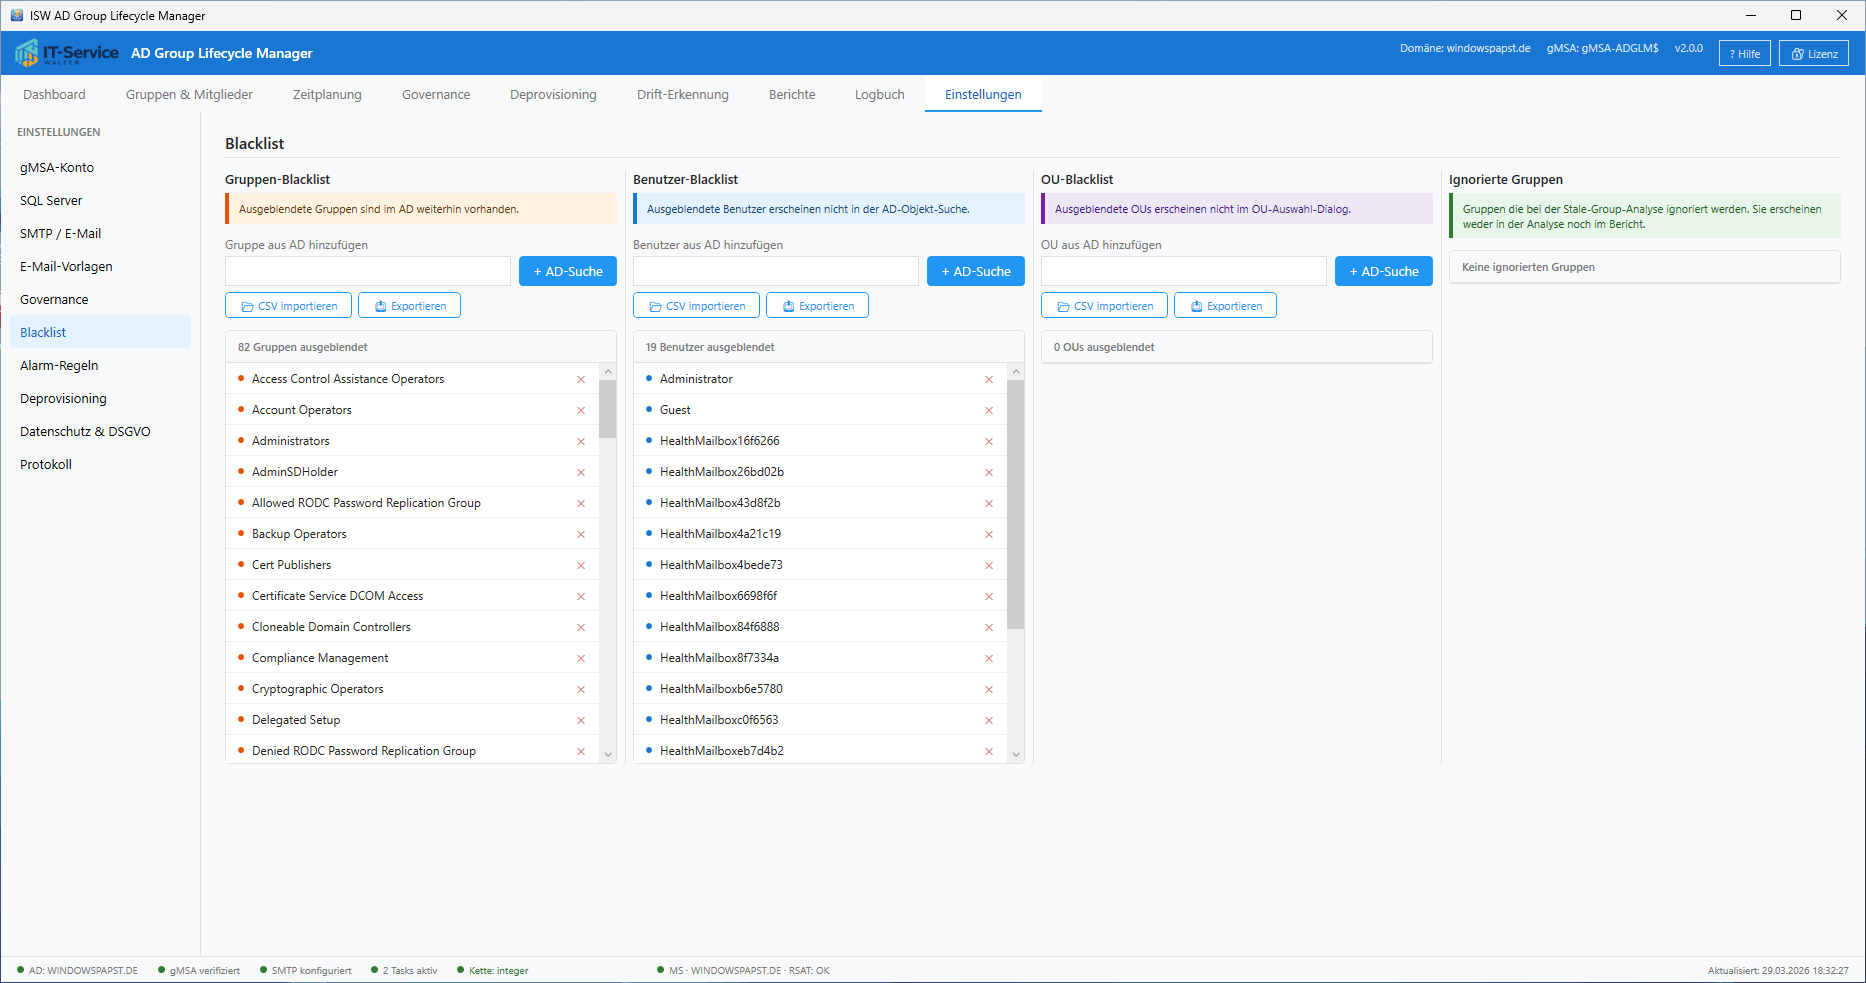Open the Hilfe help button
Image resolution: width=1866 pixels, height=983 pixels.
click(x=1744, y=54)
